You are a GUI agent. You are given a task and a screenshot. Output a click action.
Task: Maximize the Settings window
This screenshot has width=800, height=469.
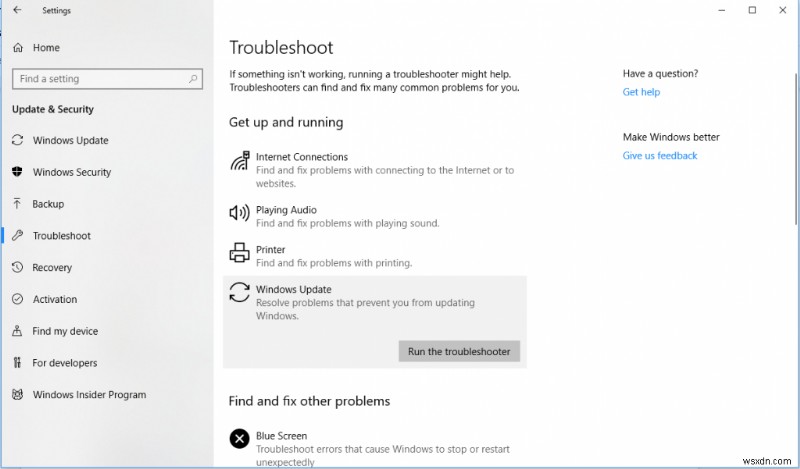[752, 10]
